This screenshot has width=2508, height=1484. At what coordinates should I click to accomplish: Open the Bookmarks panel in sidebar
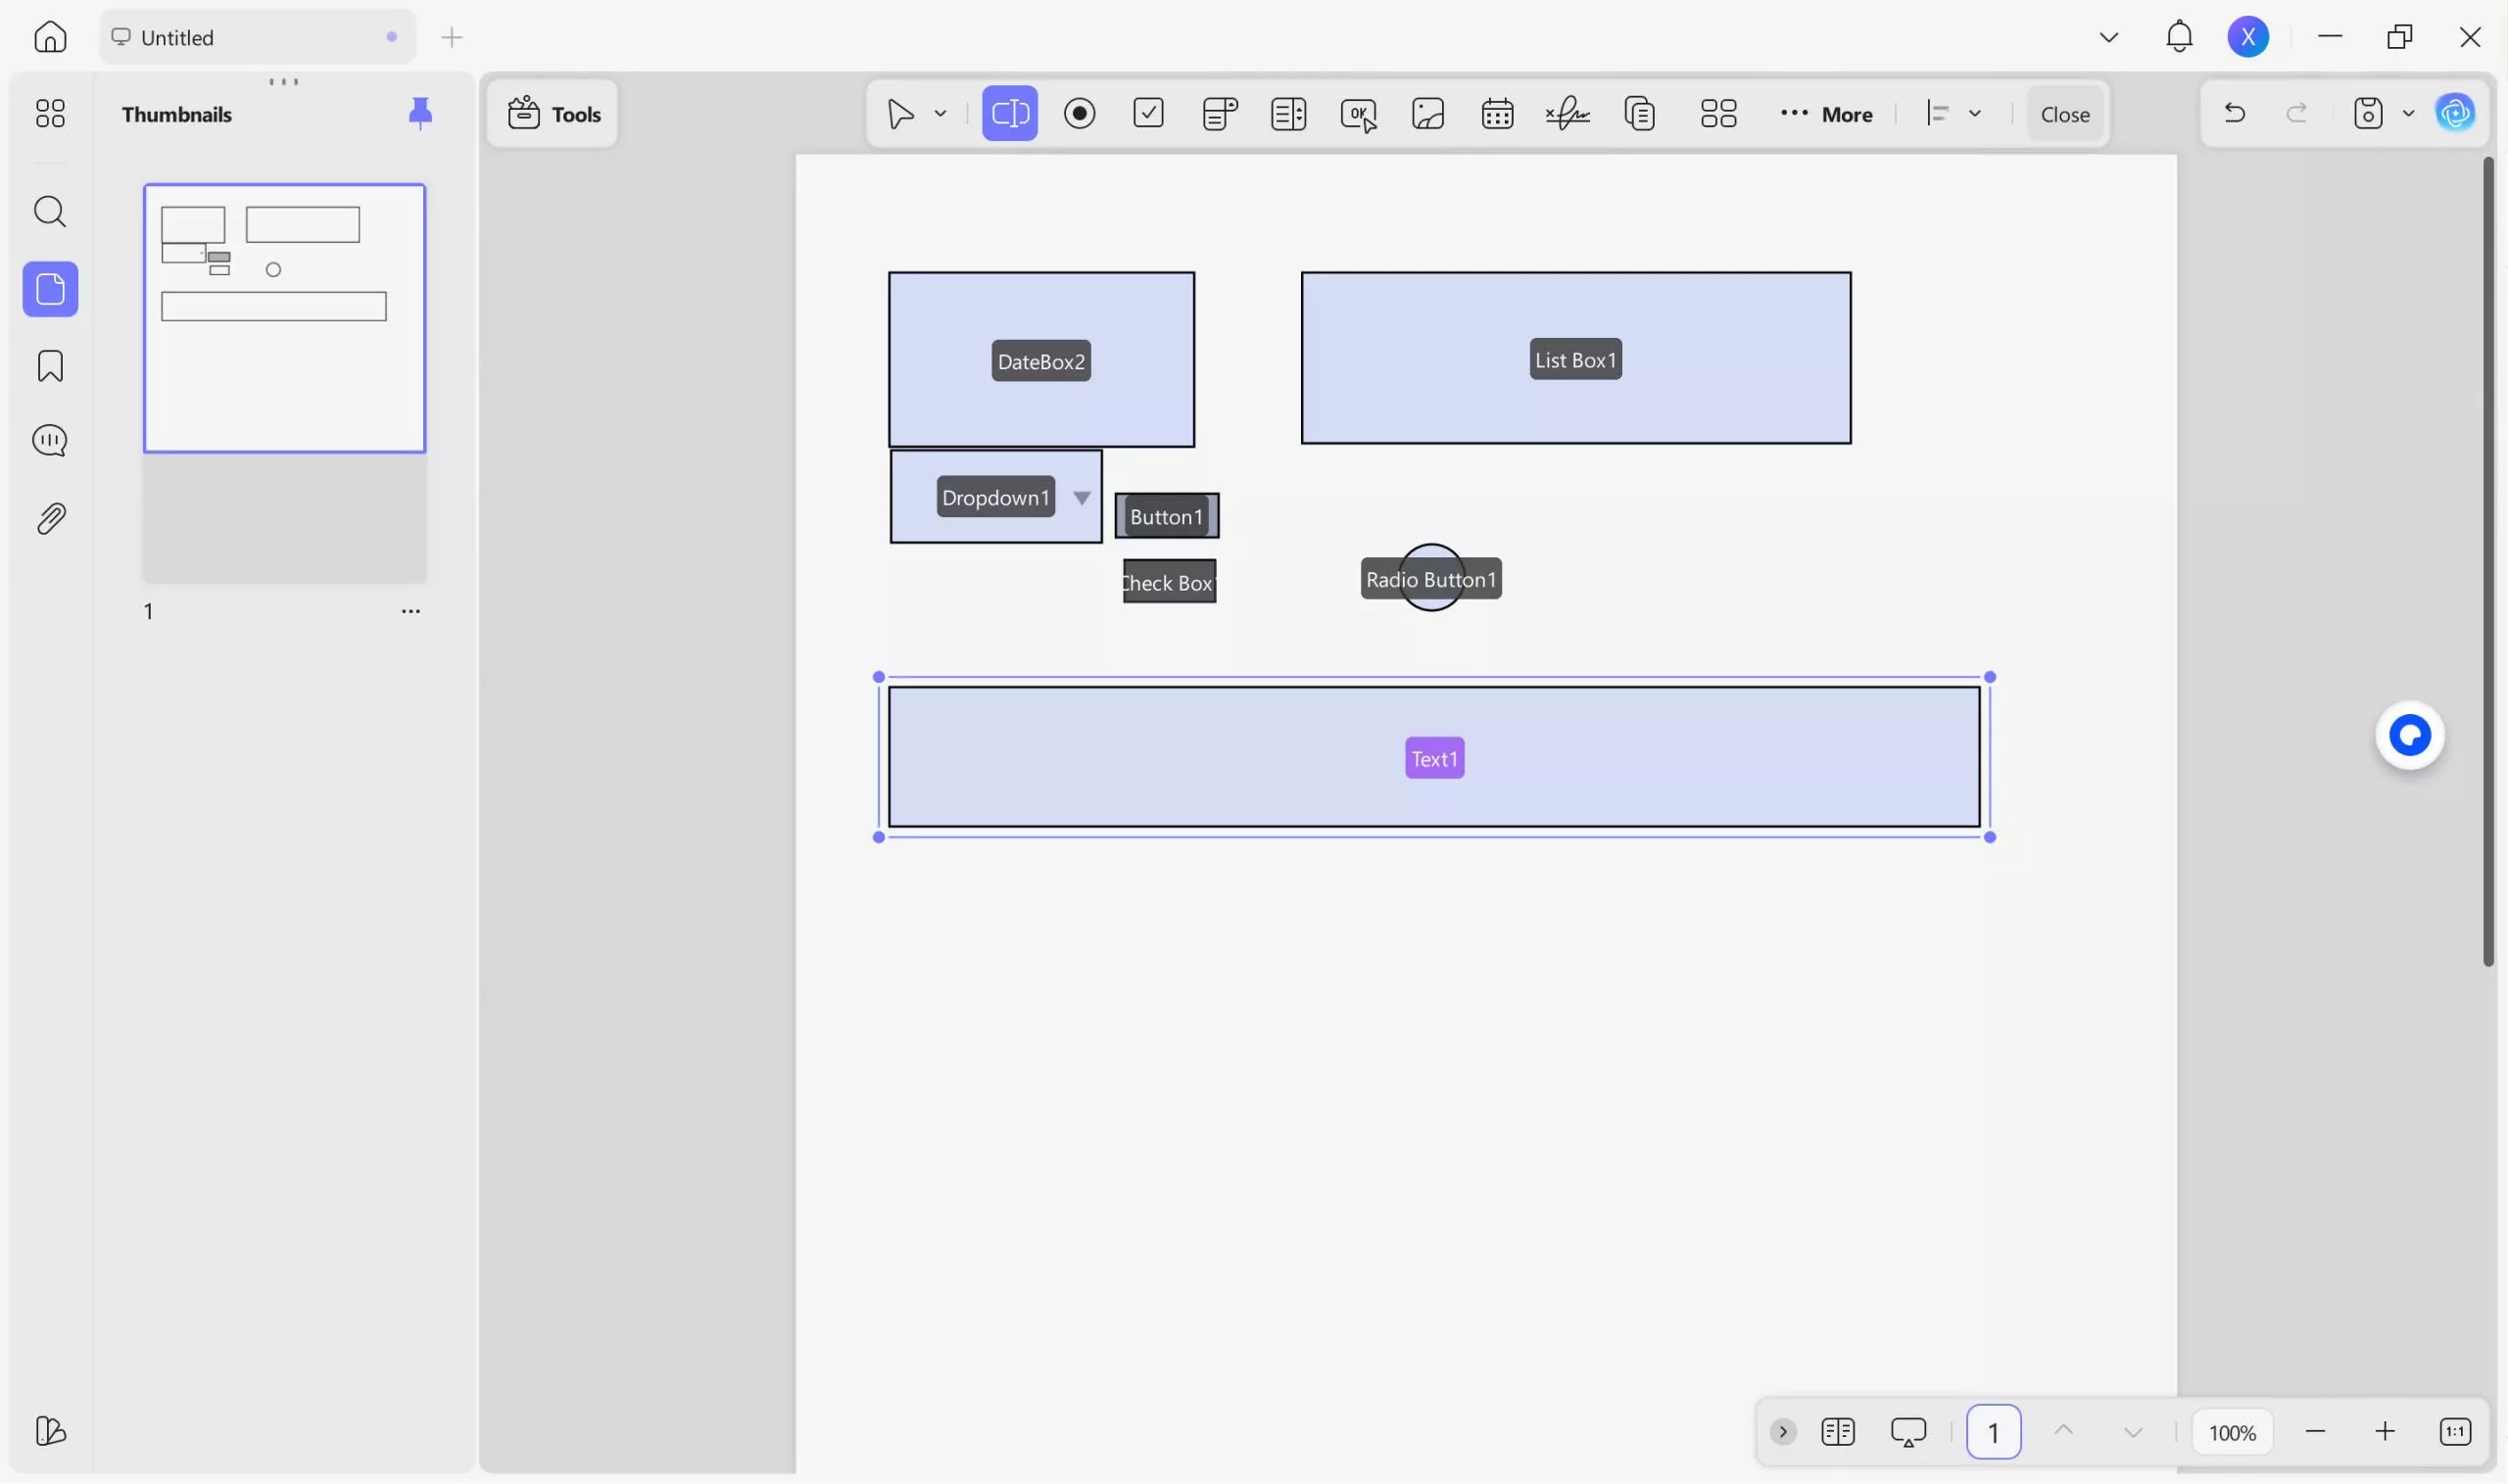click(x=49, y=366)
